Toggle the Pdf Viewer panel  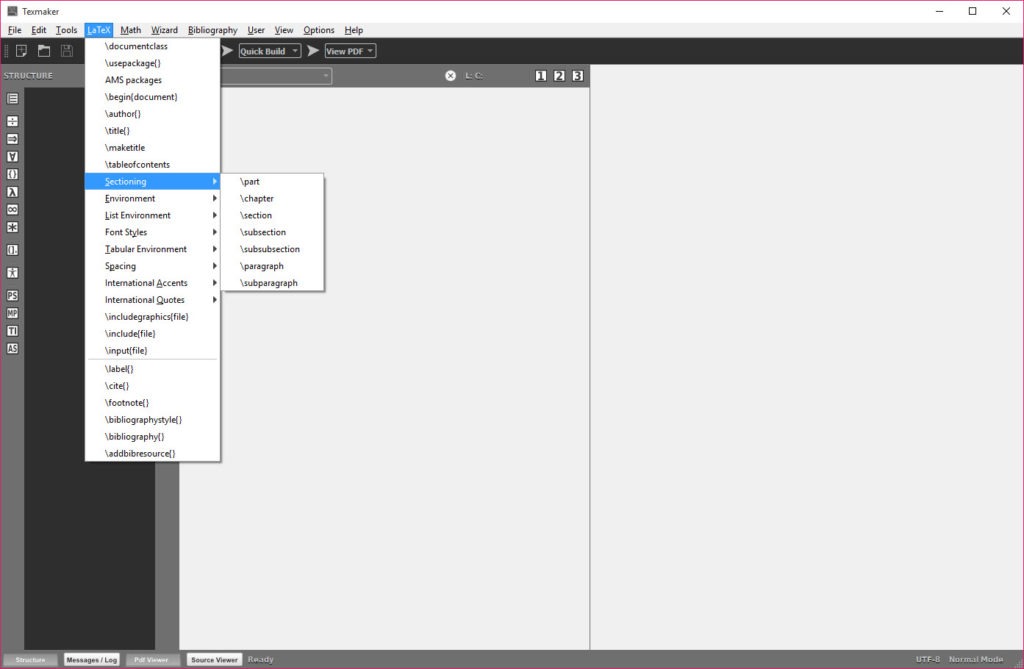coord(151,660)
